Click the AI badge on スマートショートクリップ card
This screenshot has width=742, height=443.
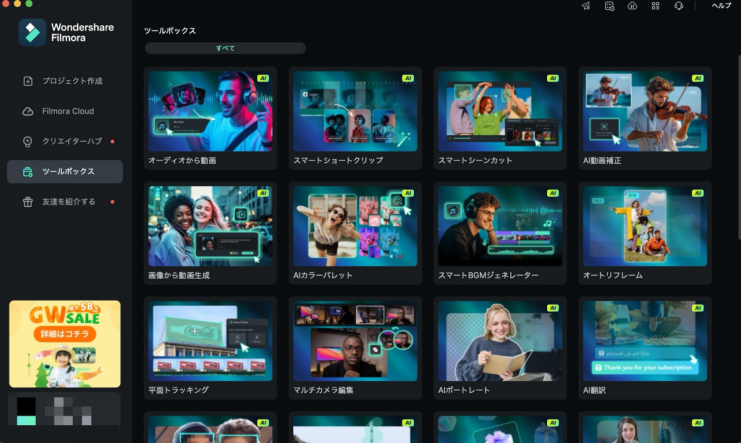coord(408,78)
